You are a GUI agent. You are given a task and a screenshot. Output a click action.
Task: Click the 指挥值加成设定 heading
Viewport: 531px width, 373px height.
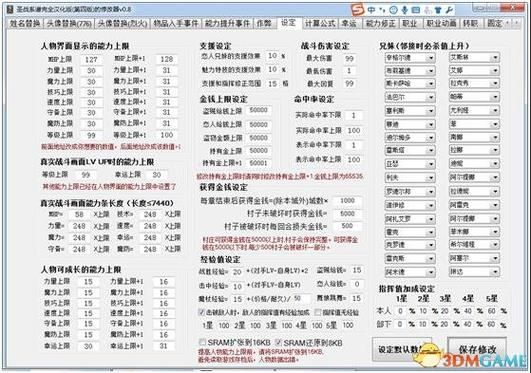pyautogui.click(x=406, y=289)
